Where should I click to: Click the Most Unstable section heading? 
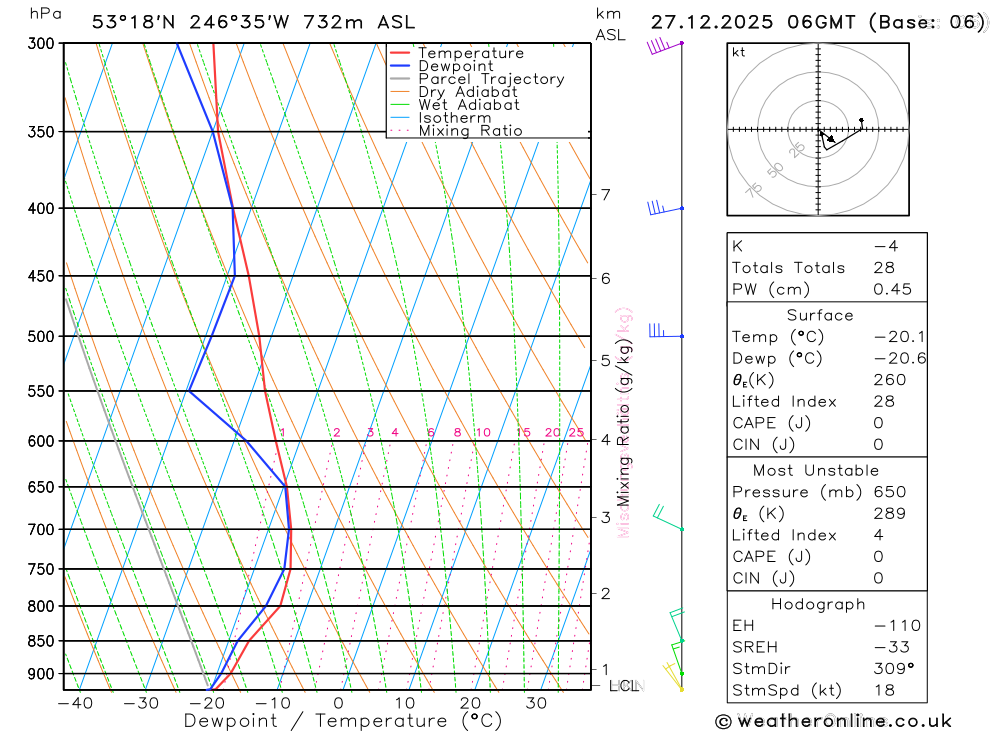coord(816,471)
